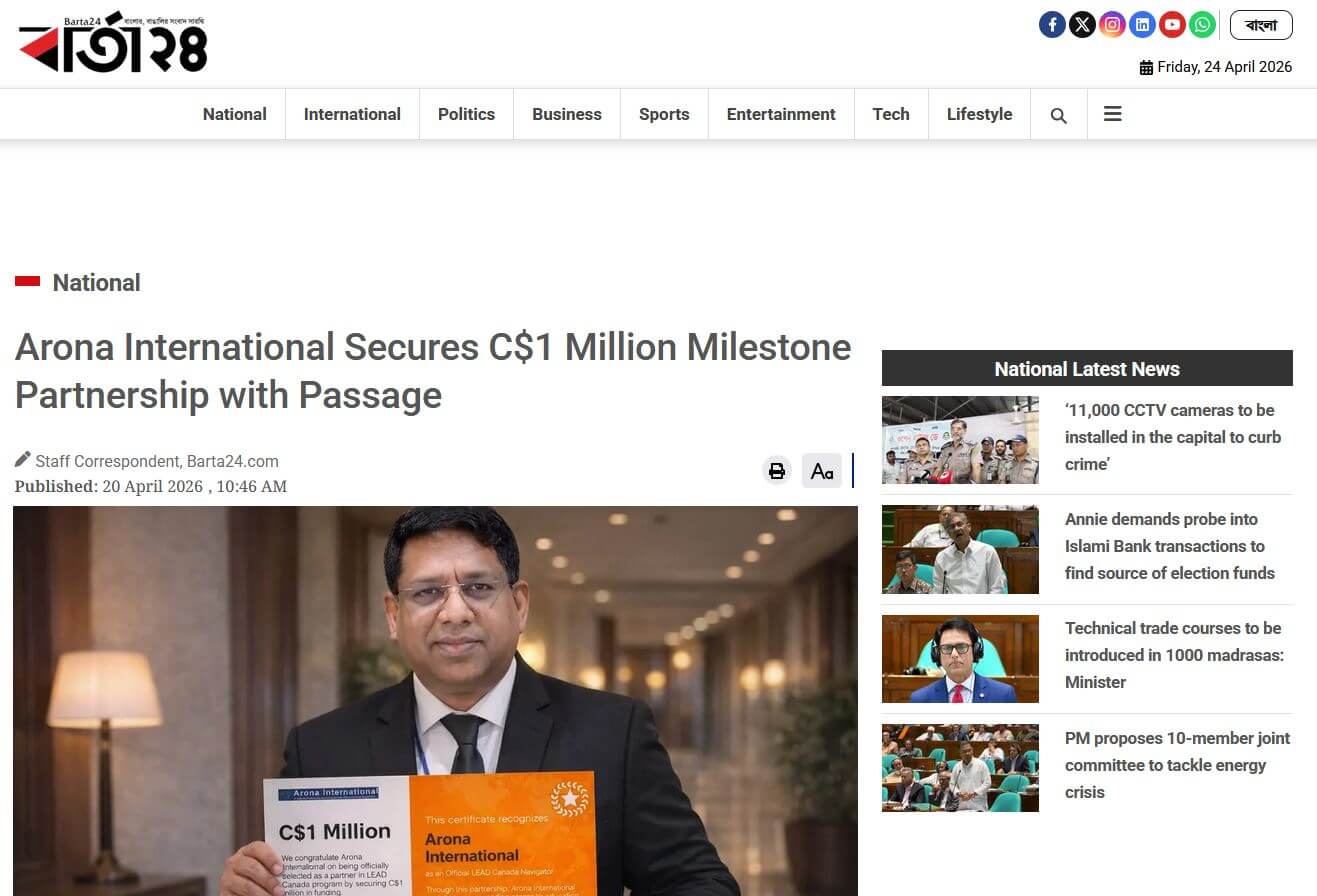
Task: Print the article with printer icon
Action: [x=776, y=471]
